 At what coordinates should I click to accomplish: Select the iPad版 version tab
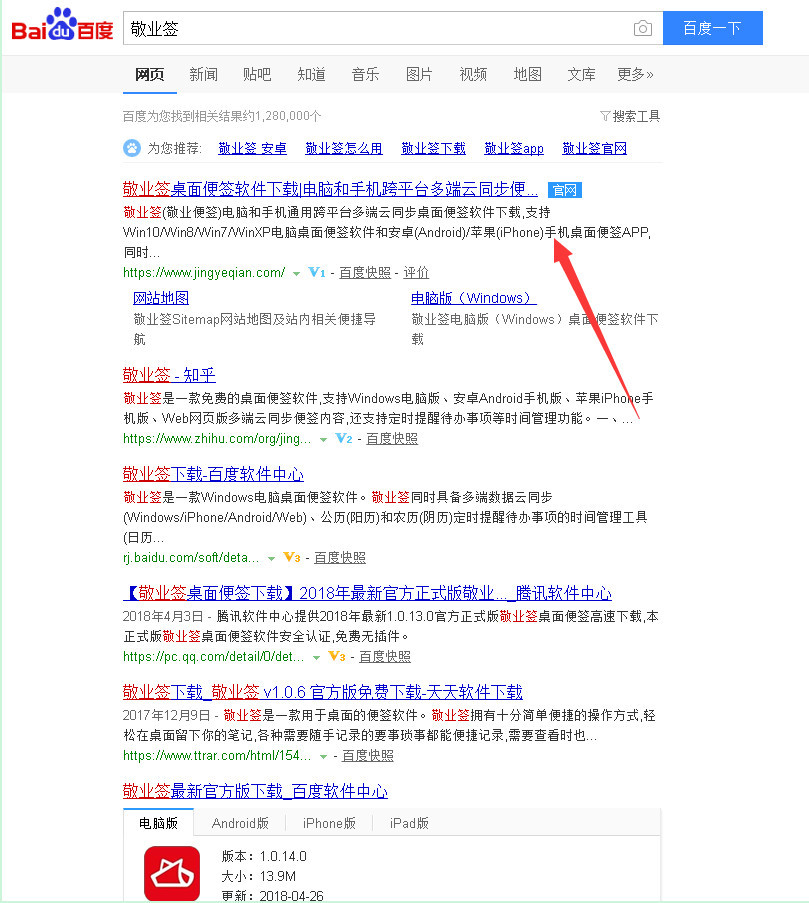(x=409, y=823)
